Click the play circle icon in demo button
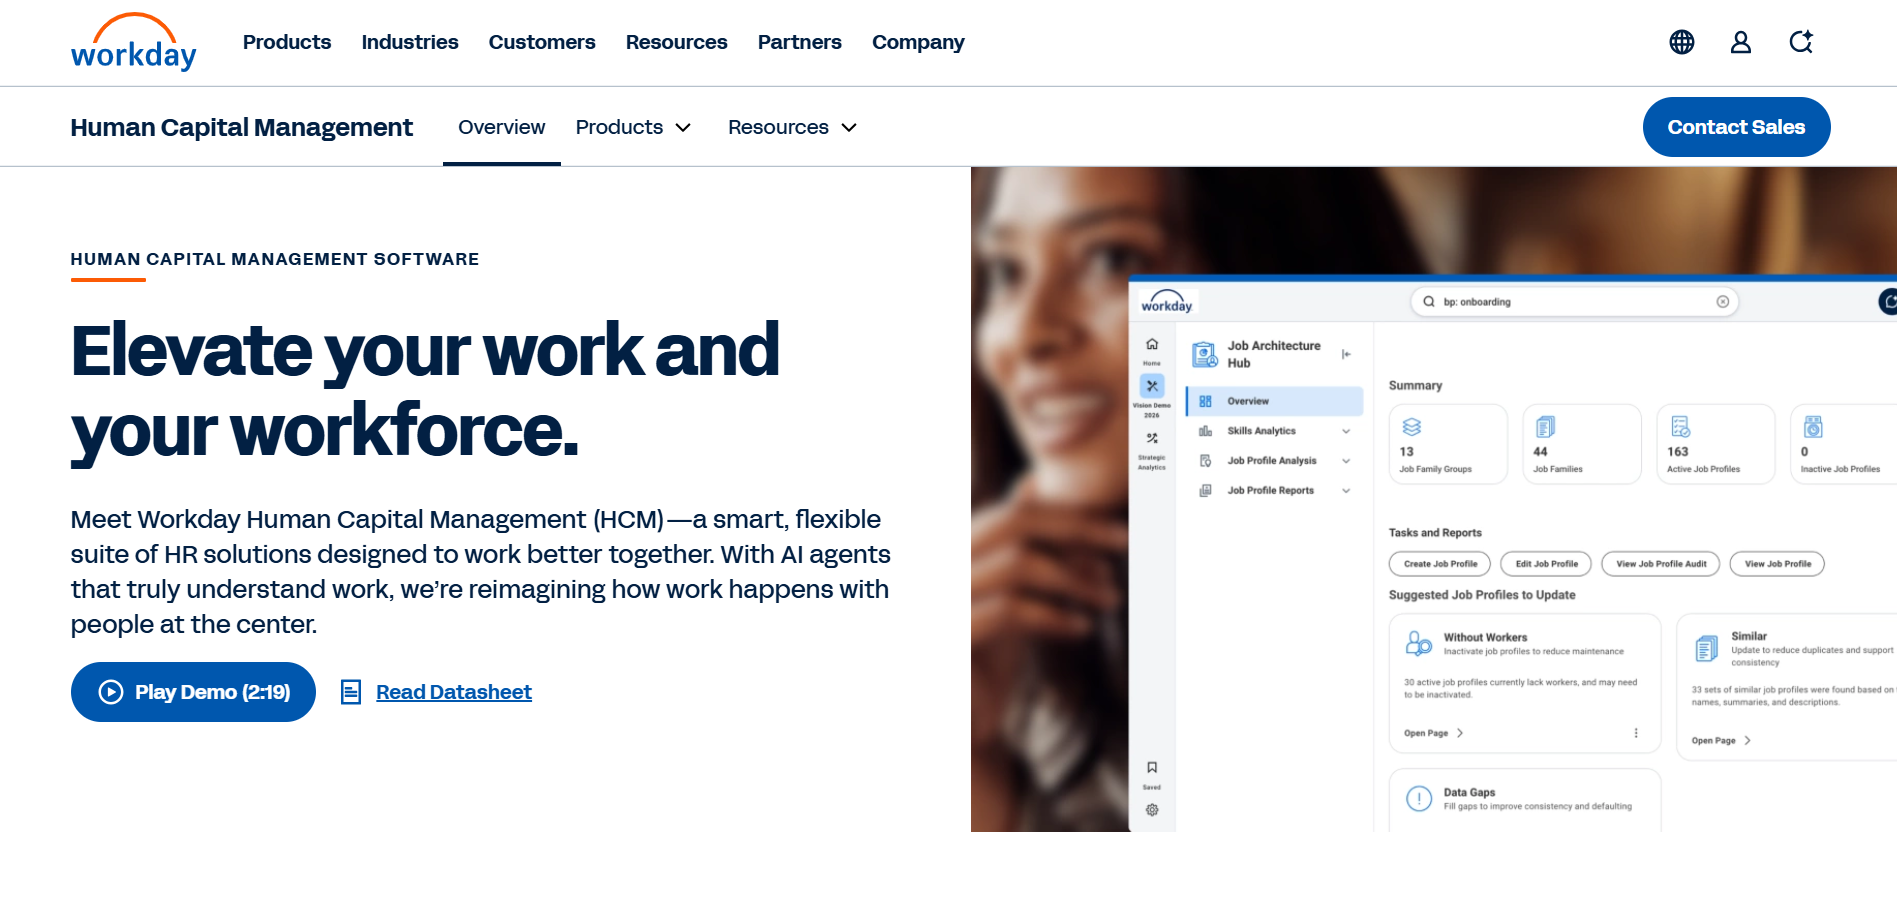Viewport: 1897px width, 902px height. 111,692
